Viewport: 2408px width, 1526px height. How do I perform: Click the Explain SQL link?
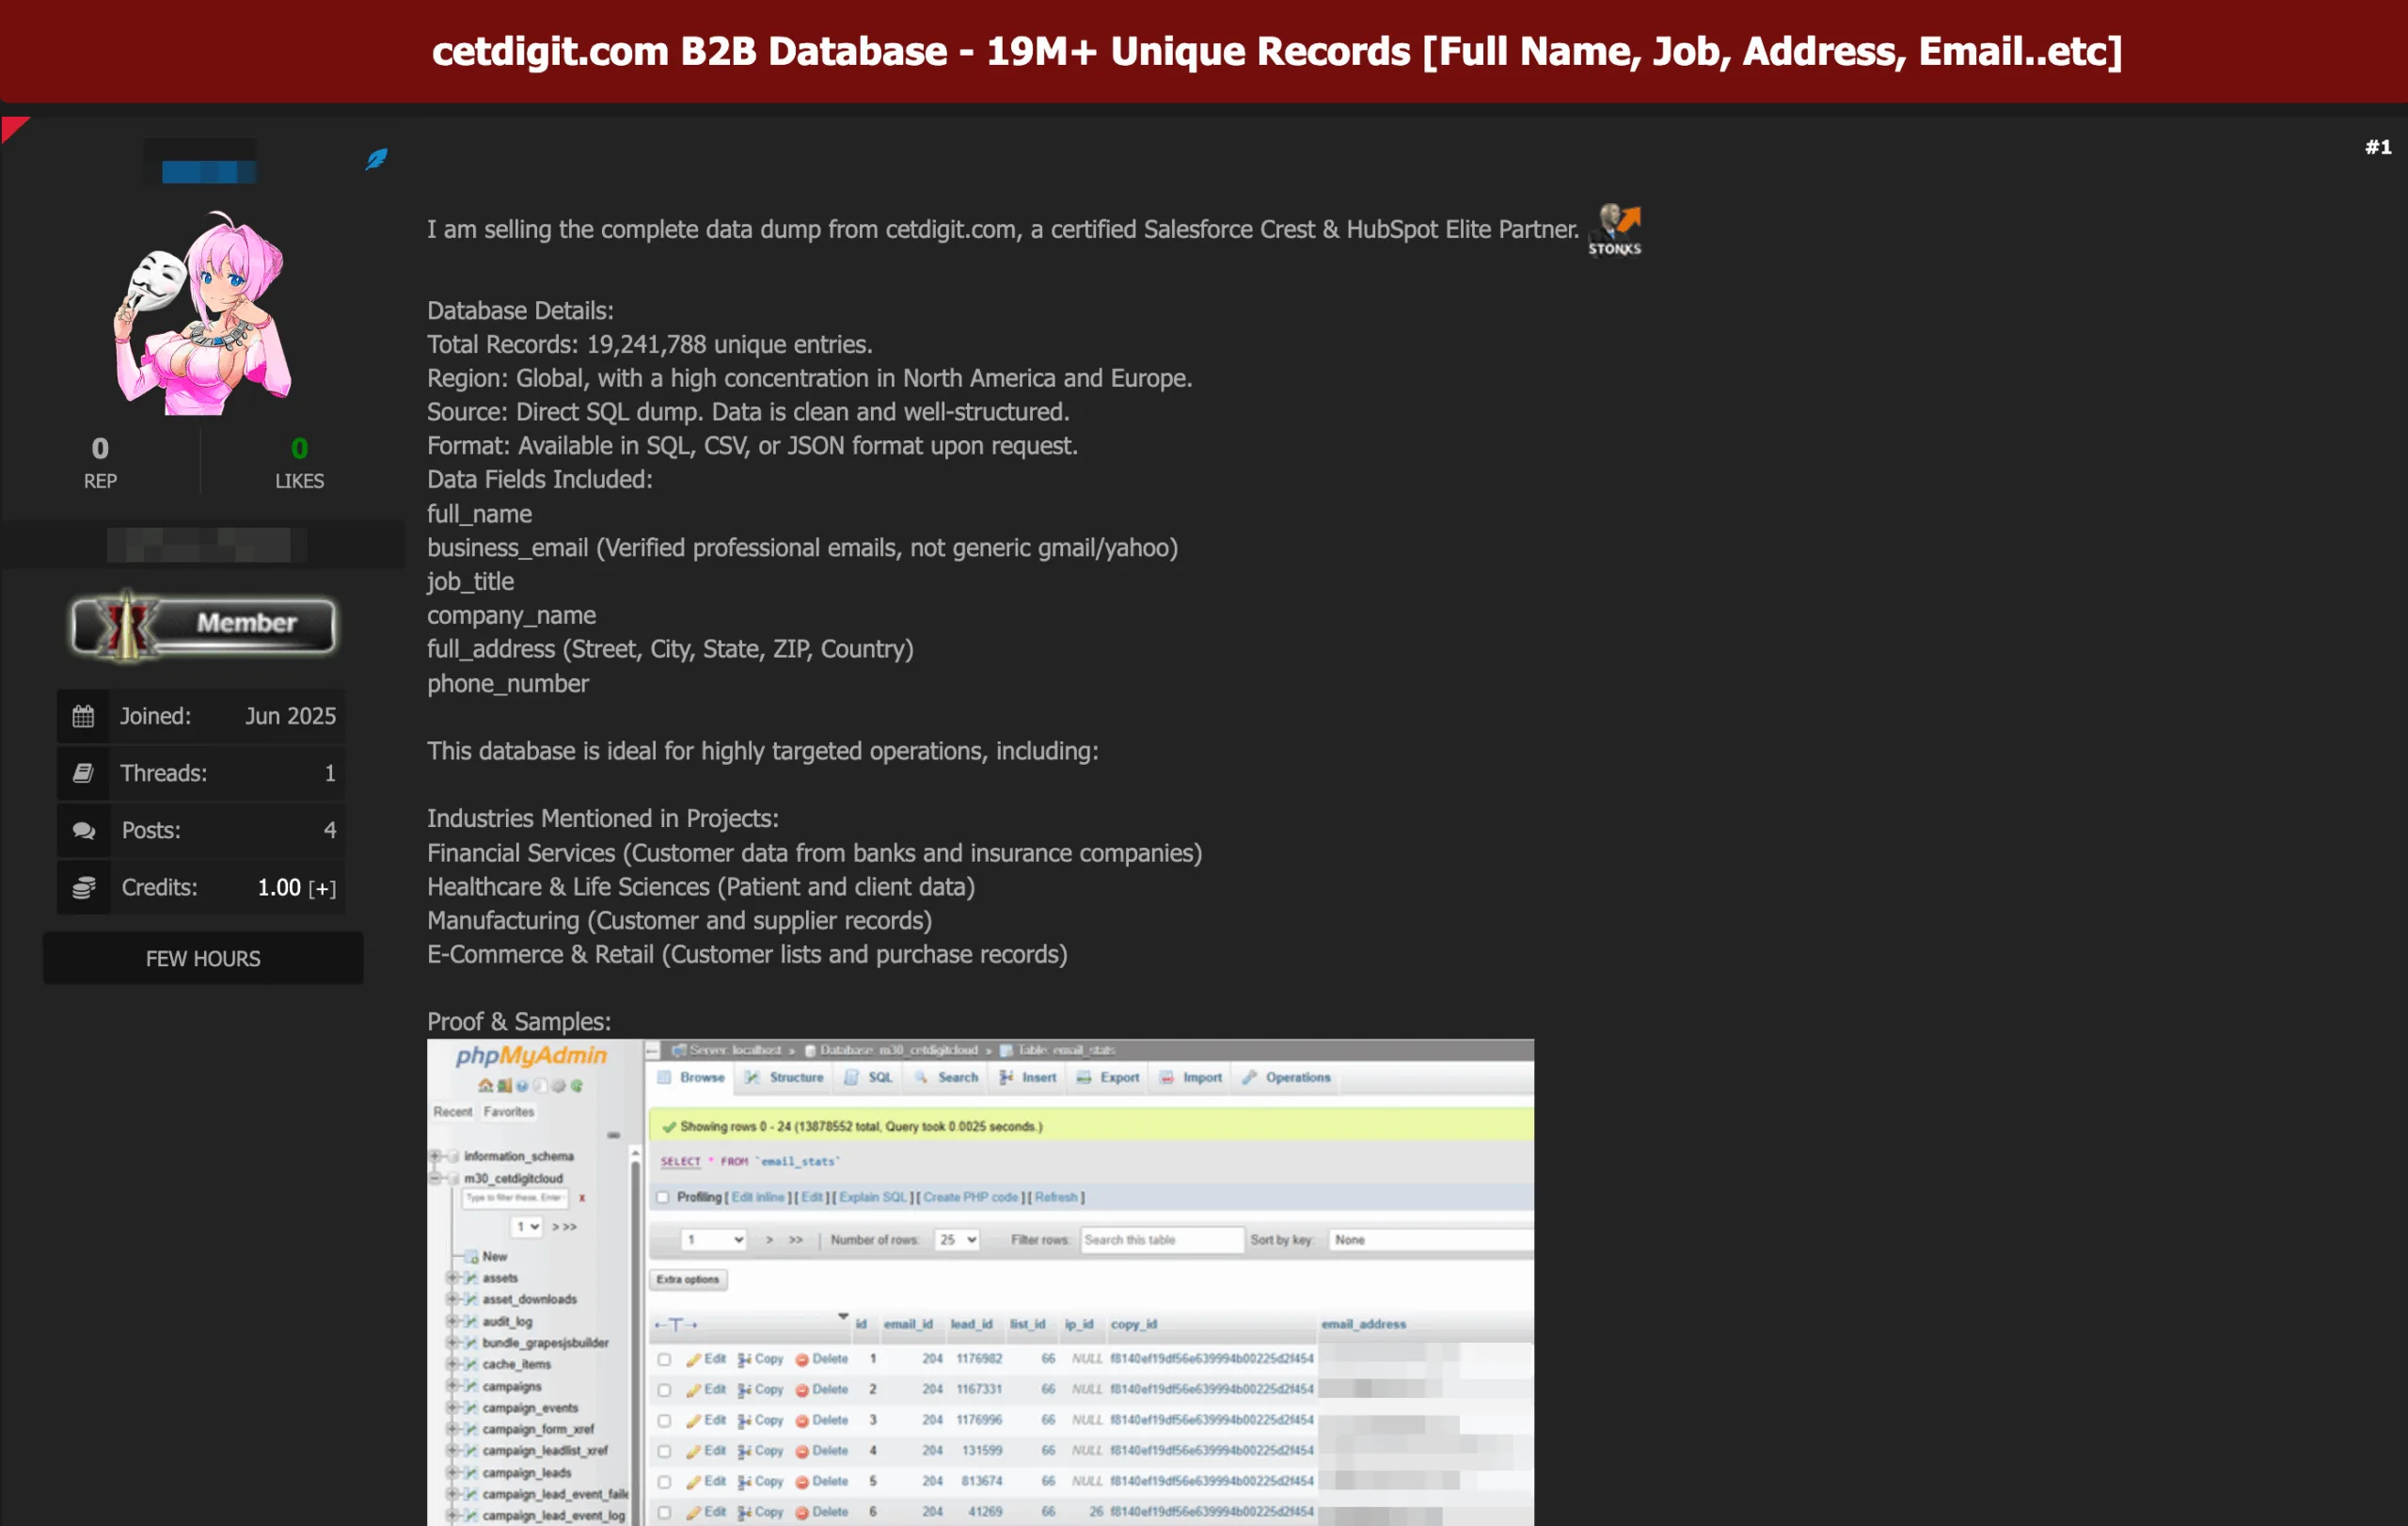[x=873, y=1197]
